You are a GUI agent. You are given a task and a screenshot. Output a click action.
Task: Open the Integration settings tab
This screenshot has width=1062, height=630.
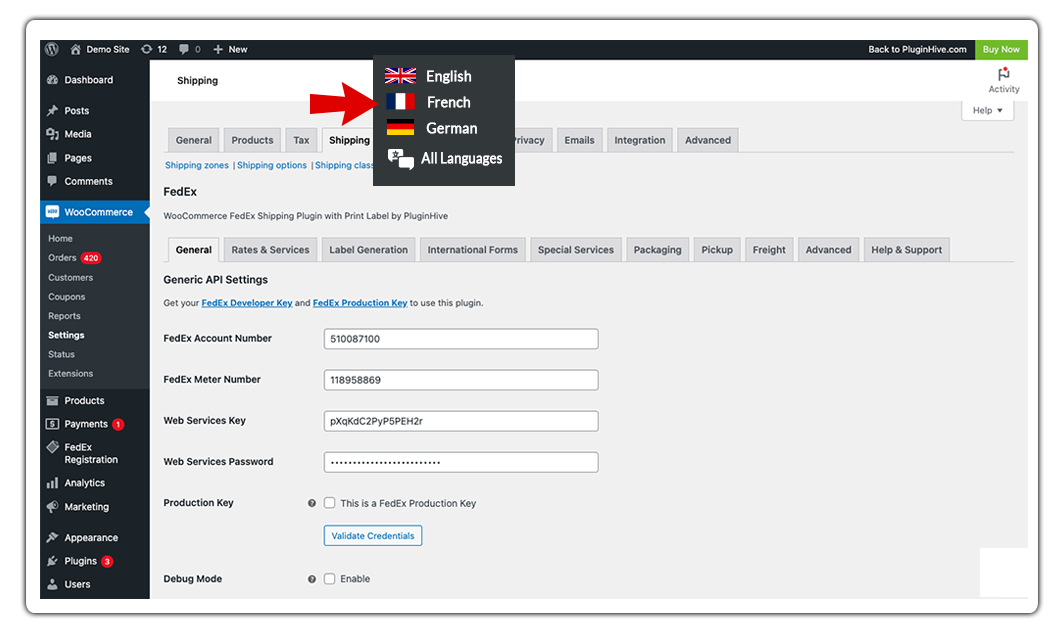[x=639, y=140]
